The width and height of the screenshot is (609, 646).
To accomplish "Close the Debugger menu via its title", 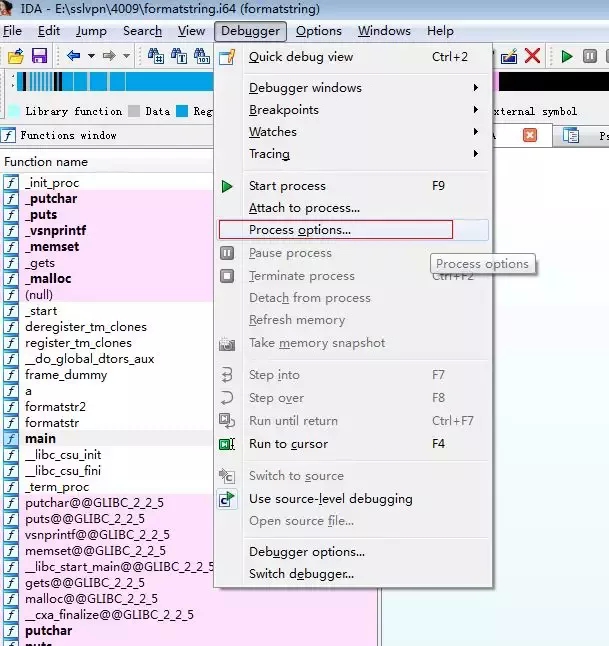I will pos(250,31).
